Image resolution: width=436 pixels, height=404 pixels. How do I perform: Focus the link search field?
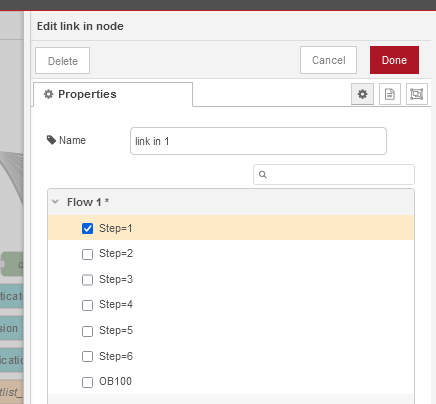click(x=334, y=174)
